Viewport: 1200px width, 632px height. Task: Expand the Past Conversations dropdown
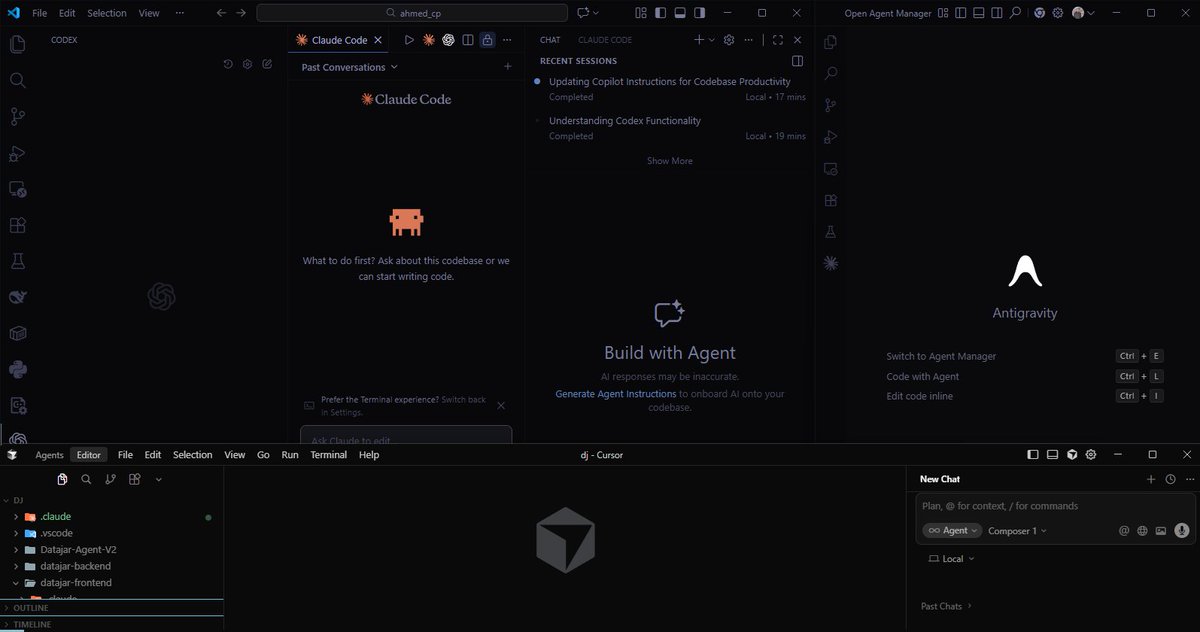click(x=349, y=67)
